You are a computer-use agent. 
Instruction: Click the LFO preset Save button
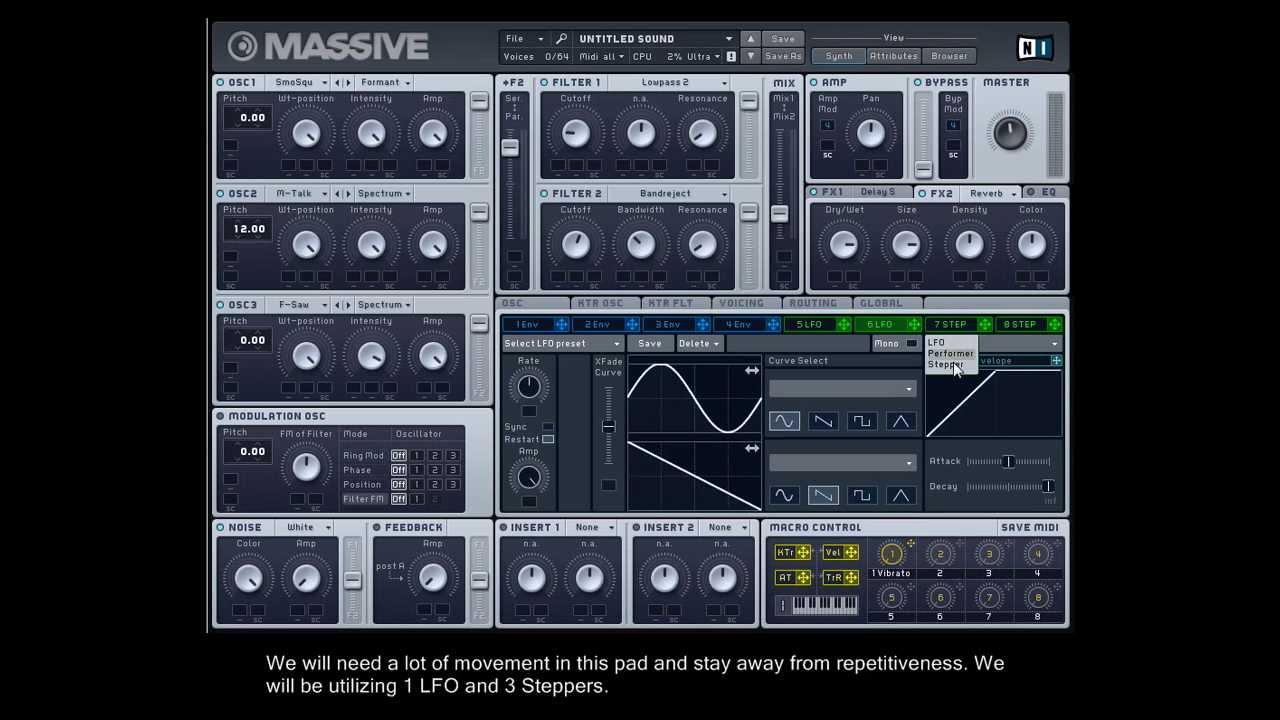tap(650, 344)
